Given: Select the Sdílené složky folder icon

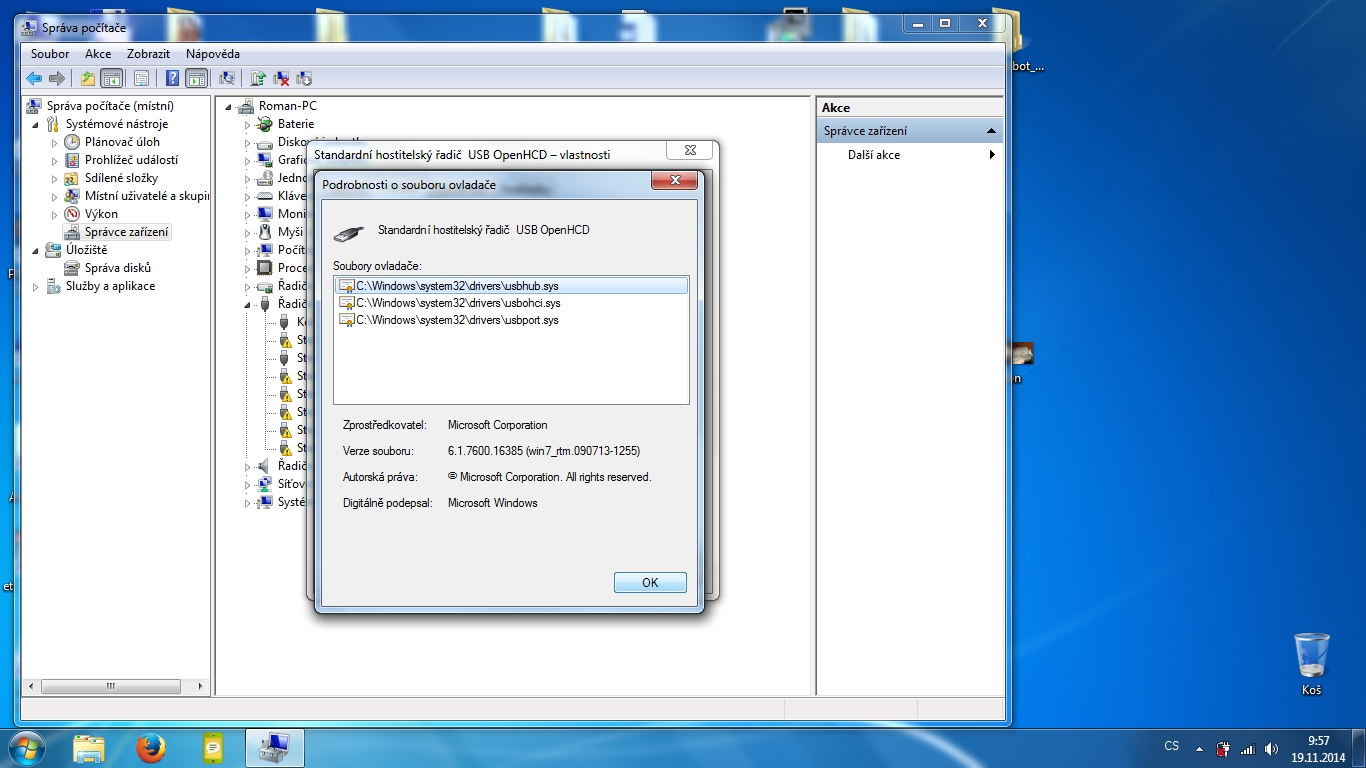Looking at the screenshot, I should point(72,178).
